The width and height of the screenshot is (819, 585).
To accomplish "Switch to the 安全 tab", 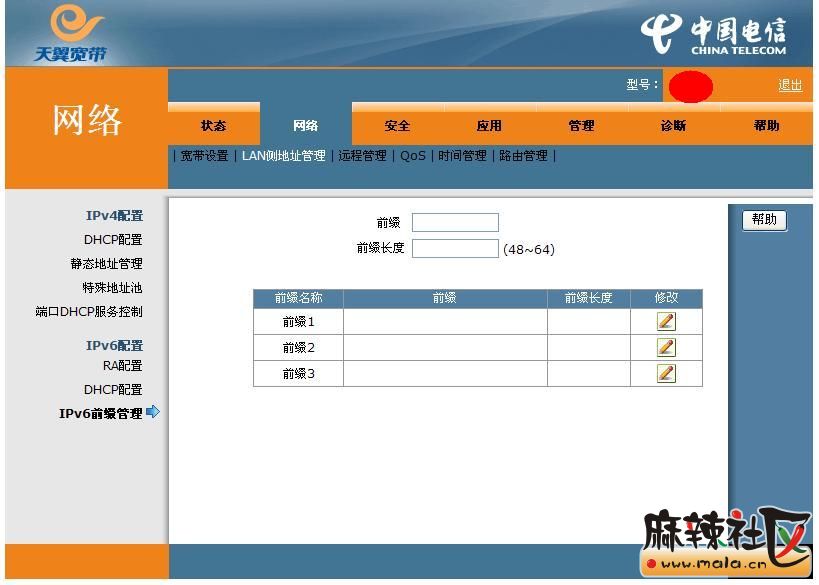I will pos(397,125).
